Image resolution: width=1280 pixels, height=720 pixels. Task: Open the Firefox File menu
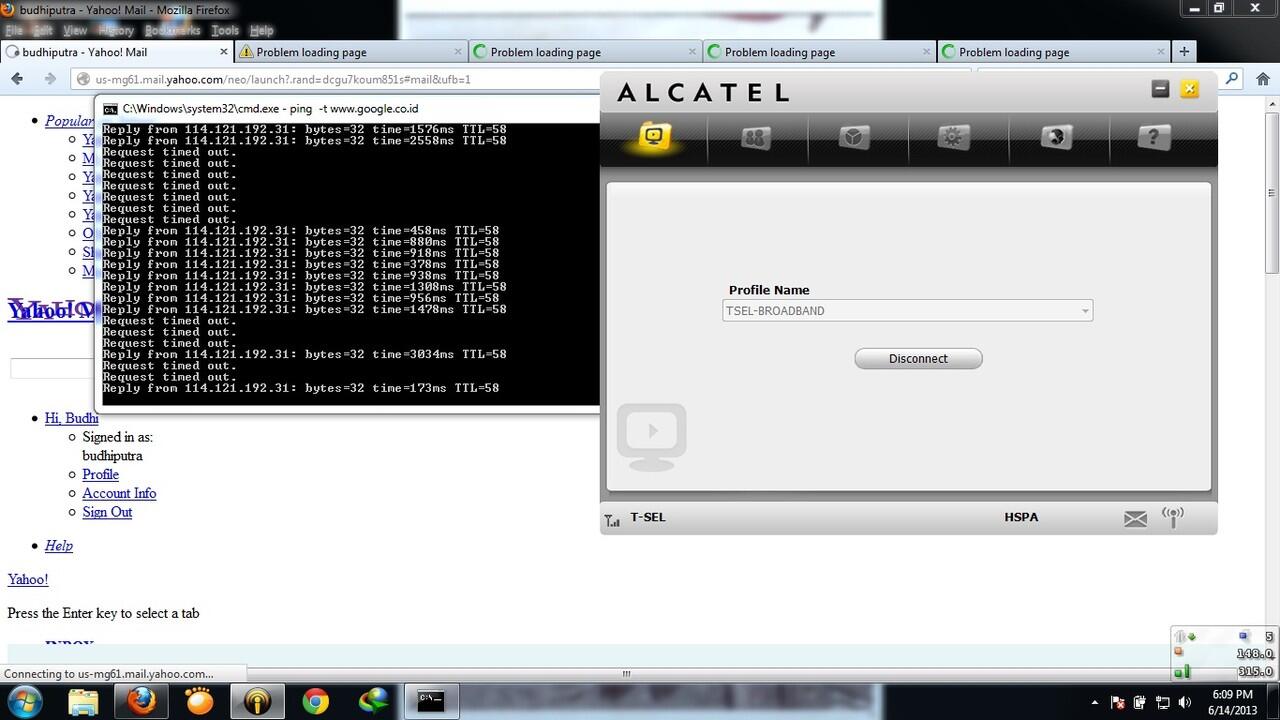[x=14, y=31]
